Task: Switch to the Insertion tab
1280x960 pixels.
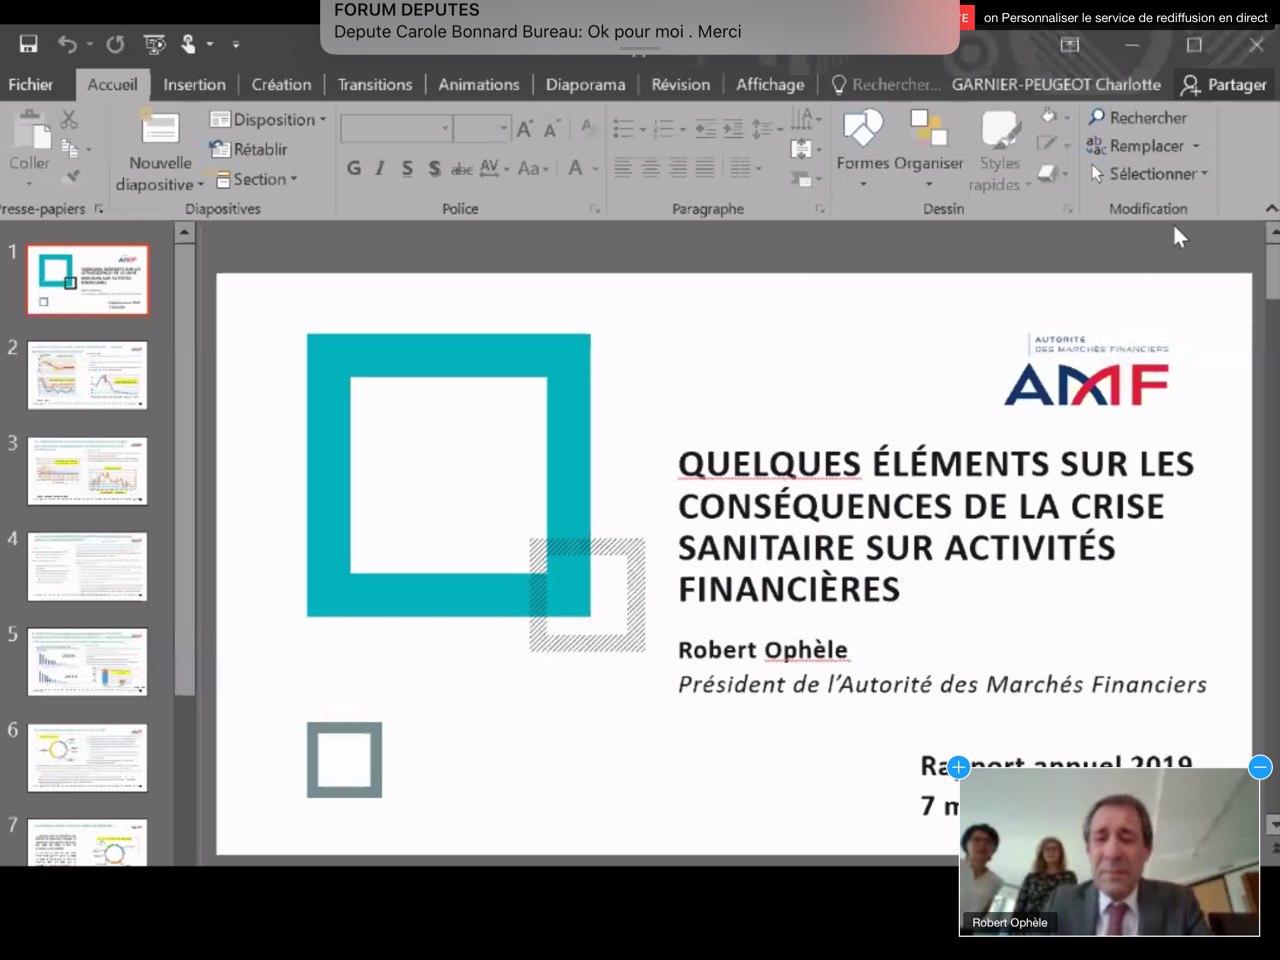Action: click(194, 85)
